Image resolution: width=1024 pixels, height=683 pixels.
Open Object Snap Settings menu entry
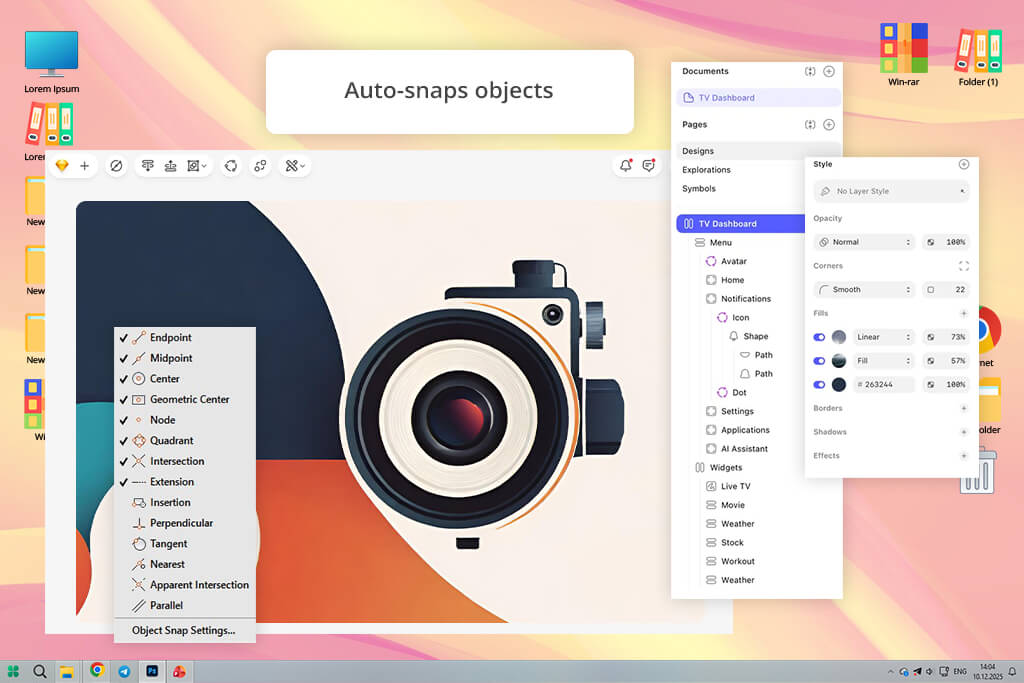(183, 630)
